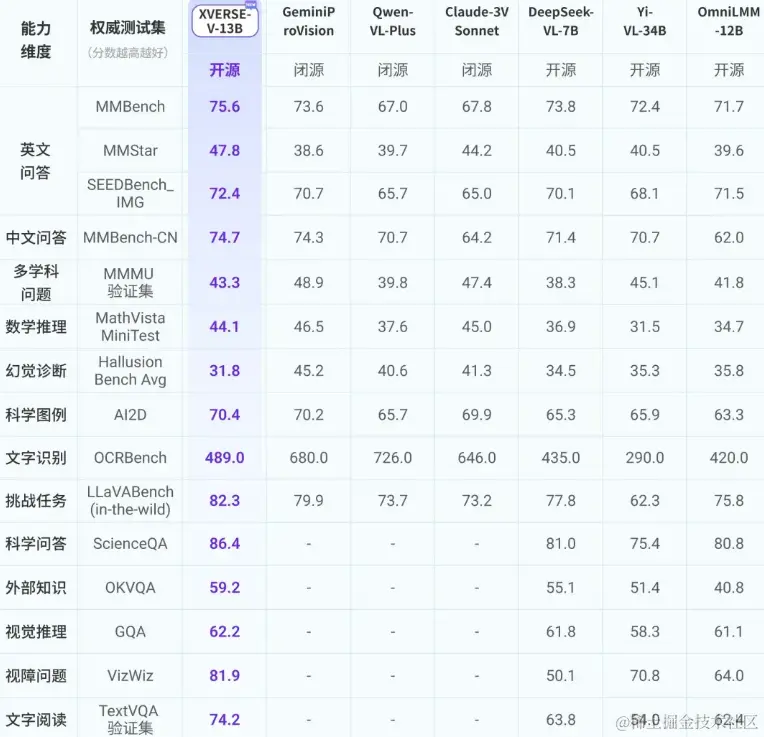Click Claude-3V Sonnet's MMStar score 44.2
The width and height of the screenshot is (764, 737).
click(477, 151)
